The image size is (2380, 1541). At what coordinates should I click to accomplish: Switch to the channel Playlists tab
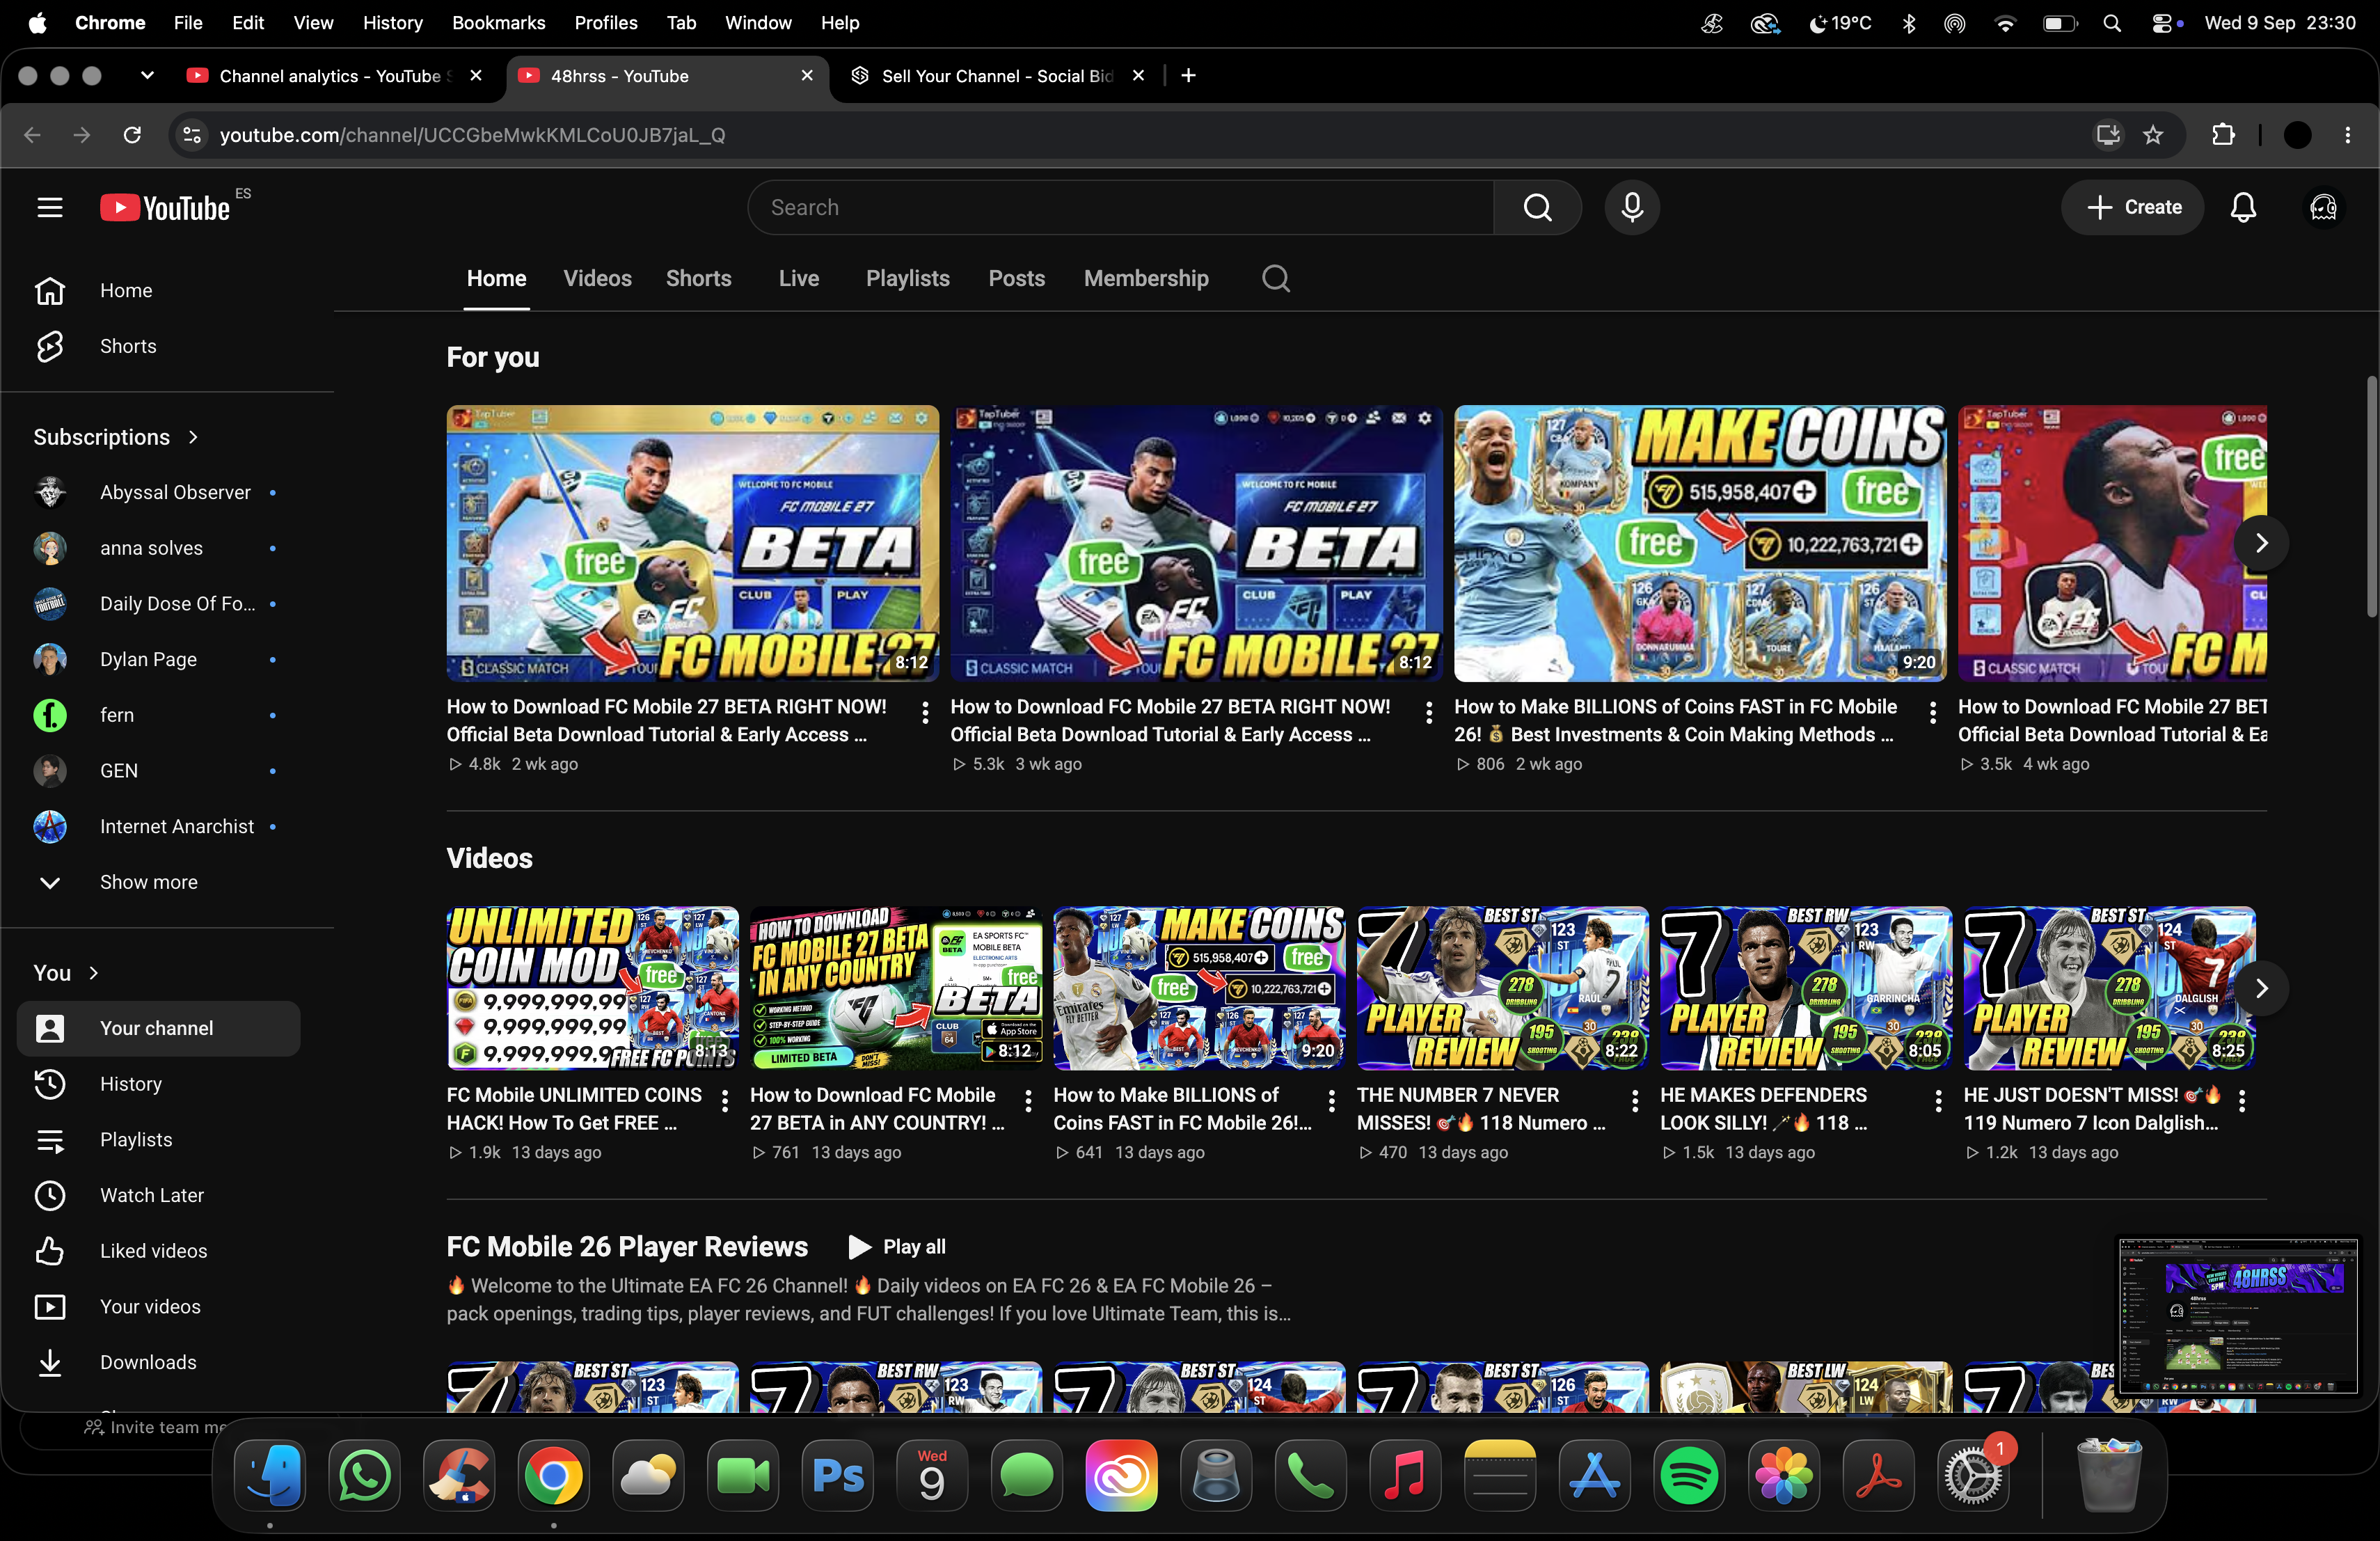point(907,278)
